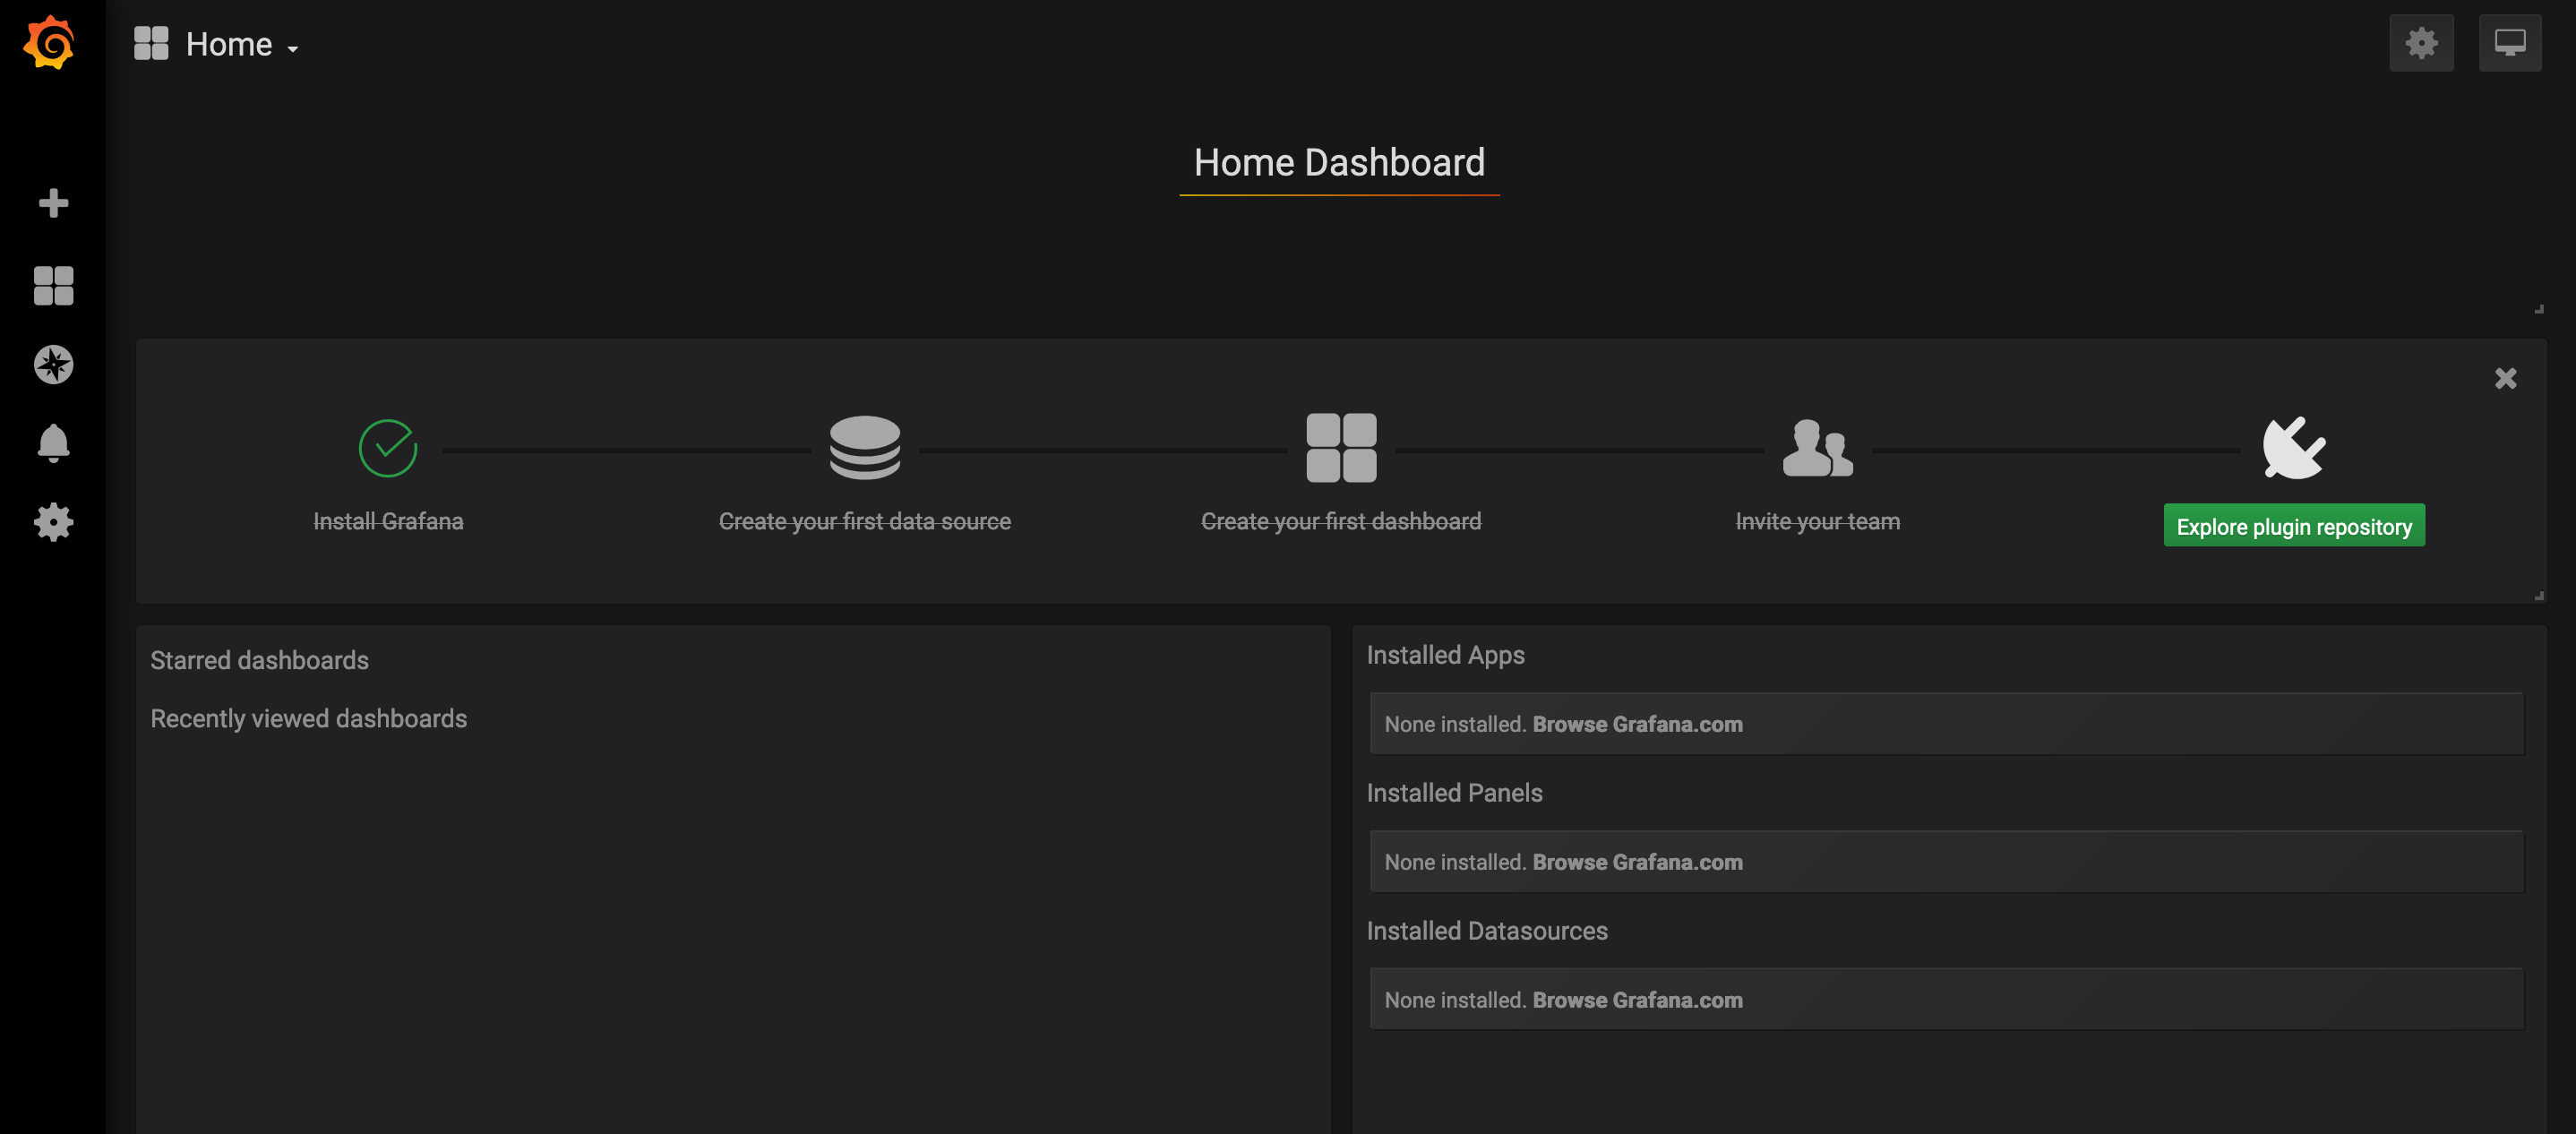Click the Recently viewed dashboards heading
Viewport: 2576px width, 1134px height.
click(x=308, y=718)
